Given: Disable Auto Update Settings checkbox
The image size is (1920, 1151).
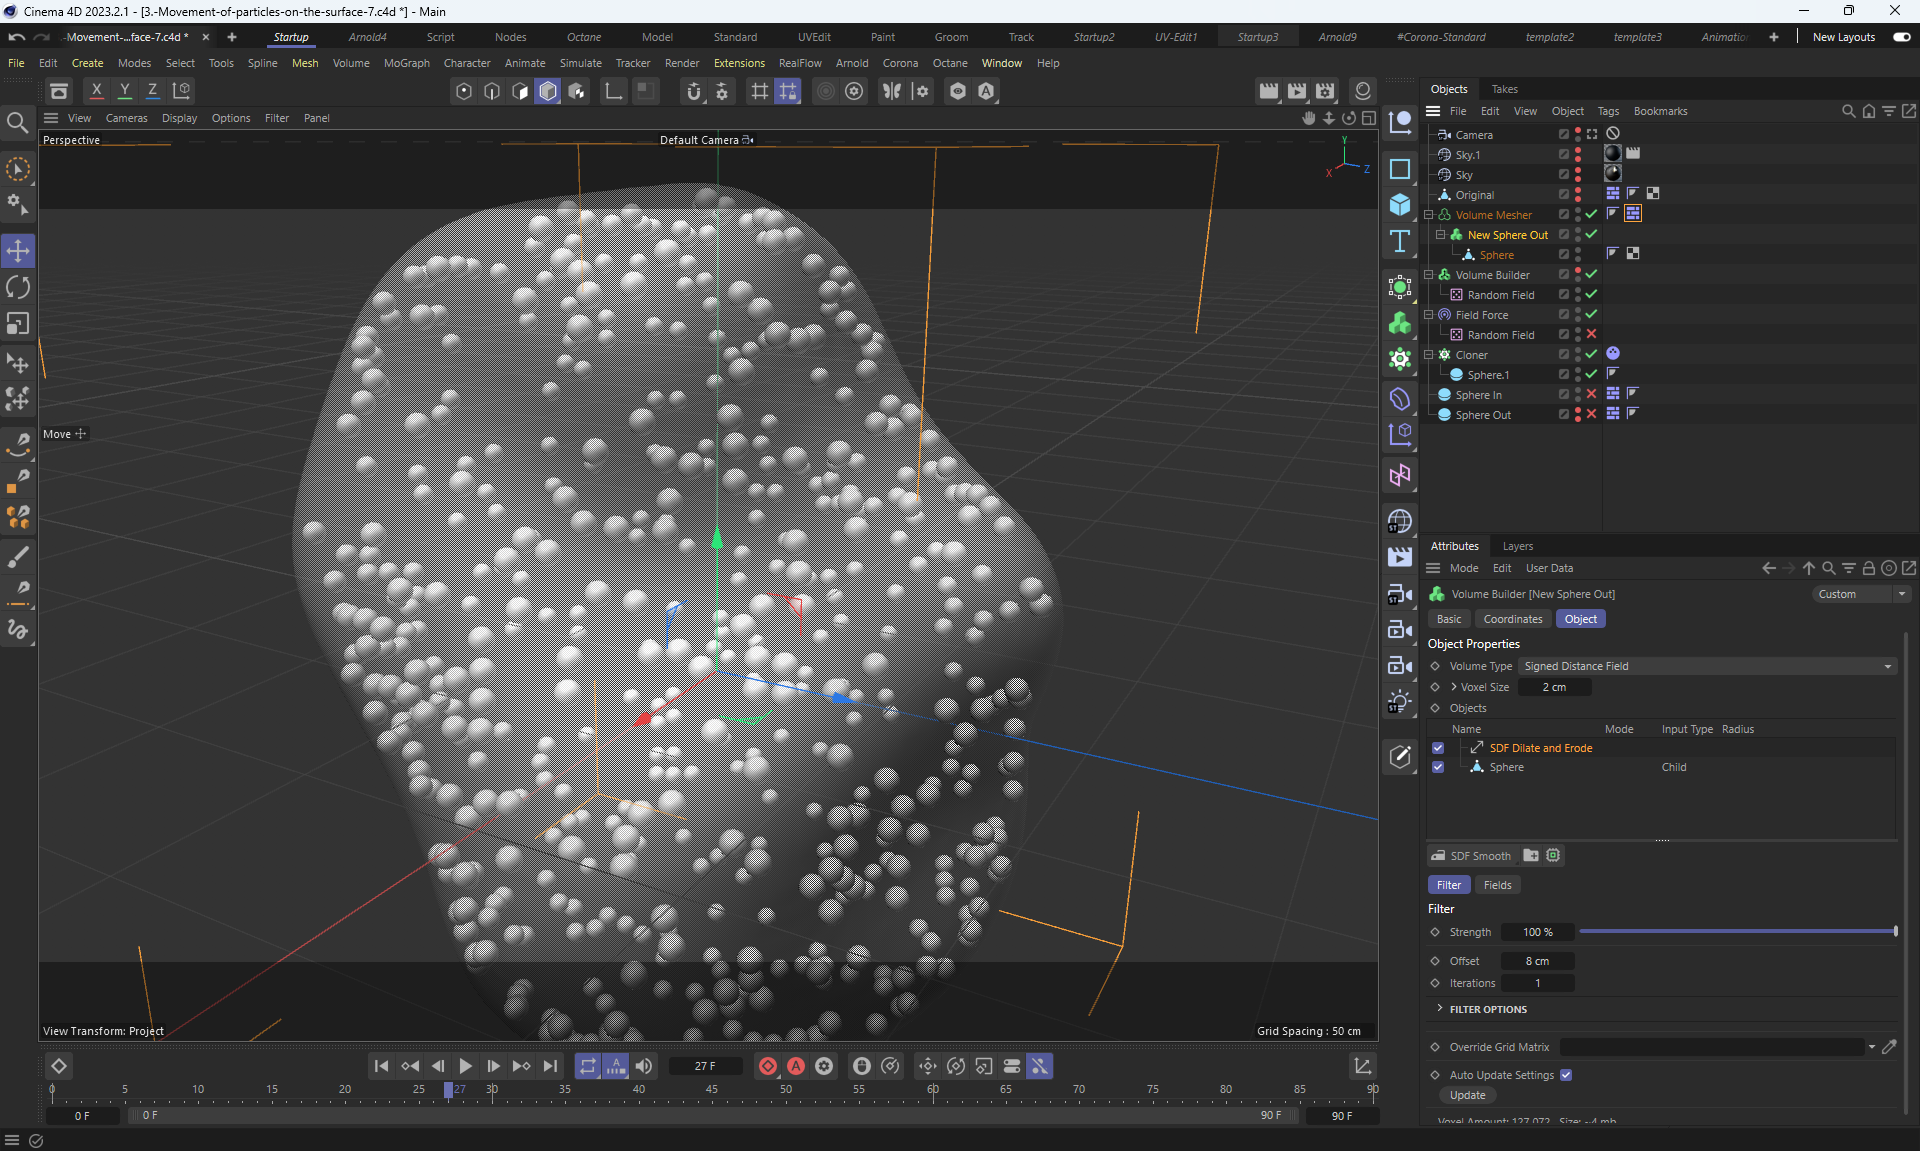Looking at the screenshot, I should [1566, 1075].
